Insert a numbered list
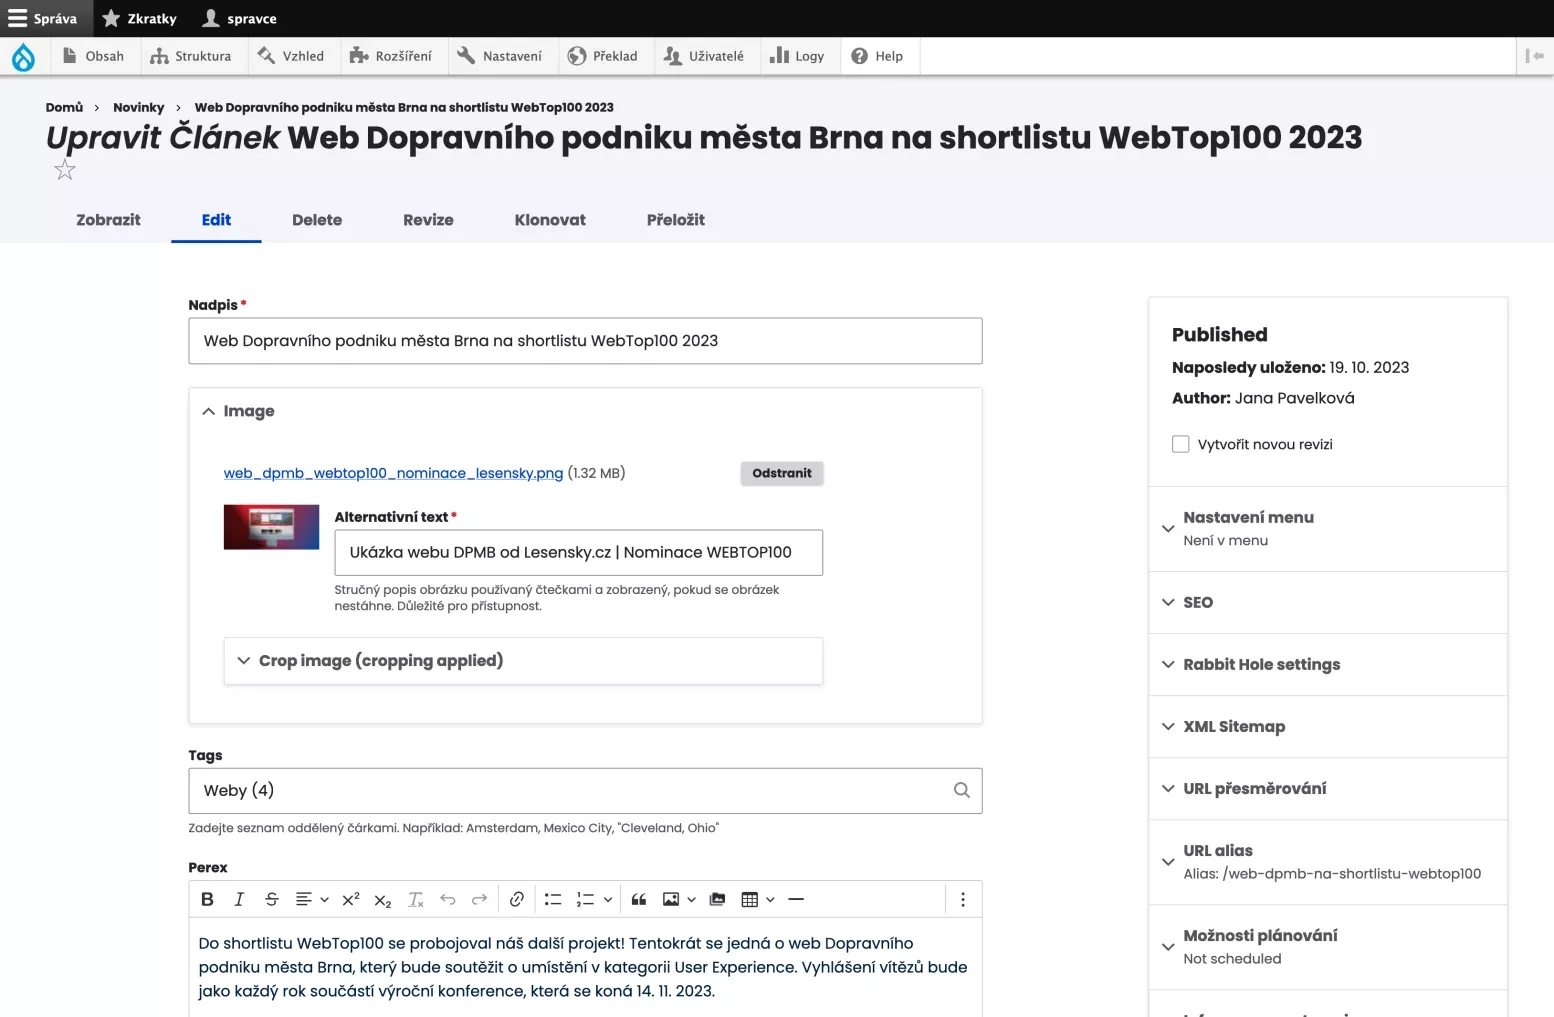Image resolution: width=1554 pixels, height=1017 pixels. (585, 899)
